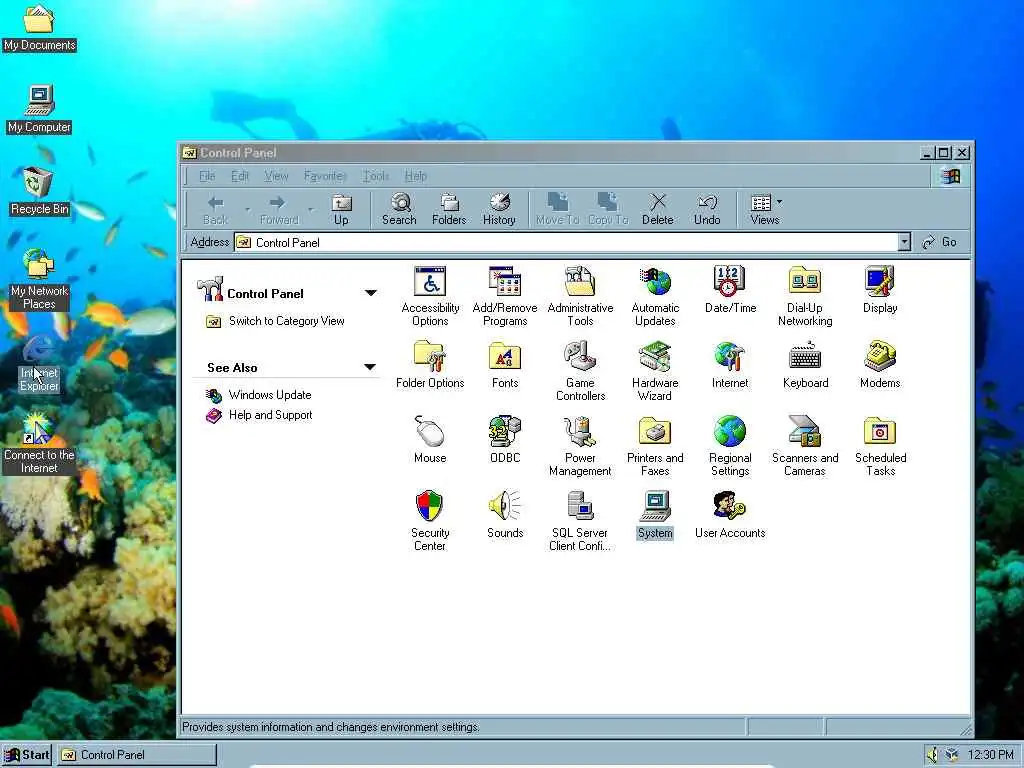Open Accessibility Options applet
This screenshot has height=768, width=1024.
coord(430,296)
